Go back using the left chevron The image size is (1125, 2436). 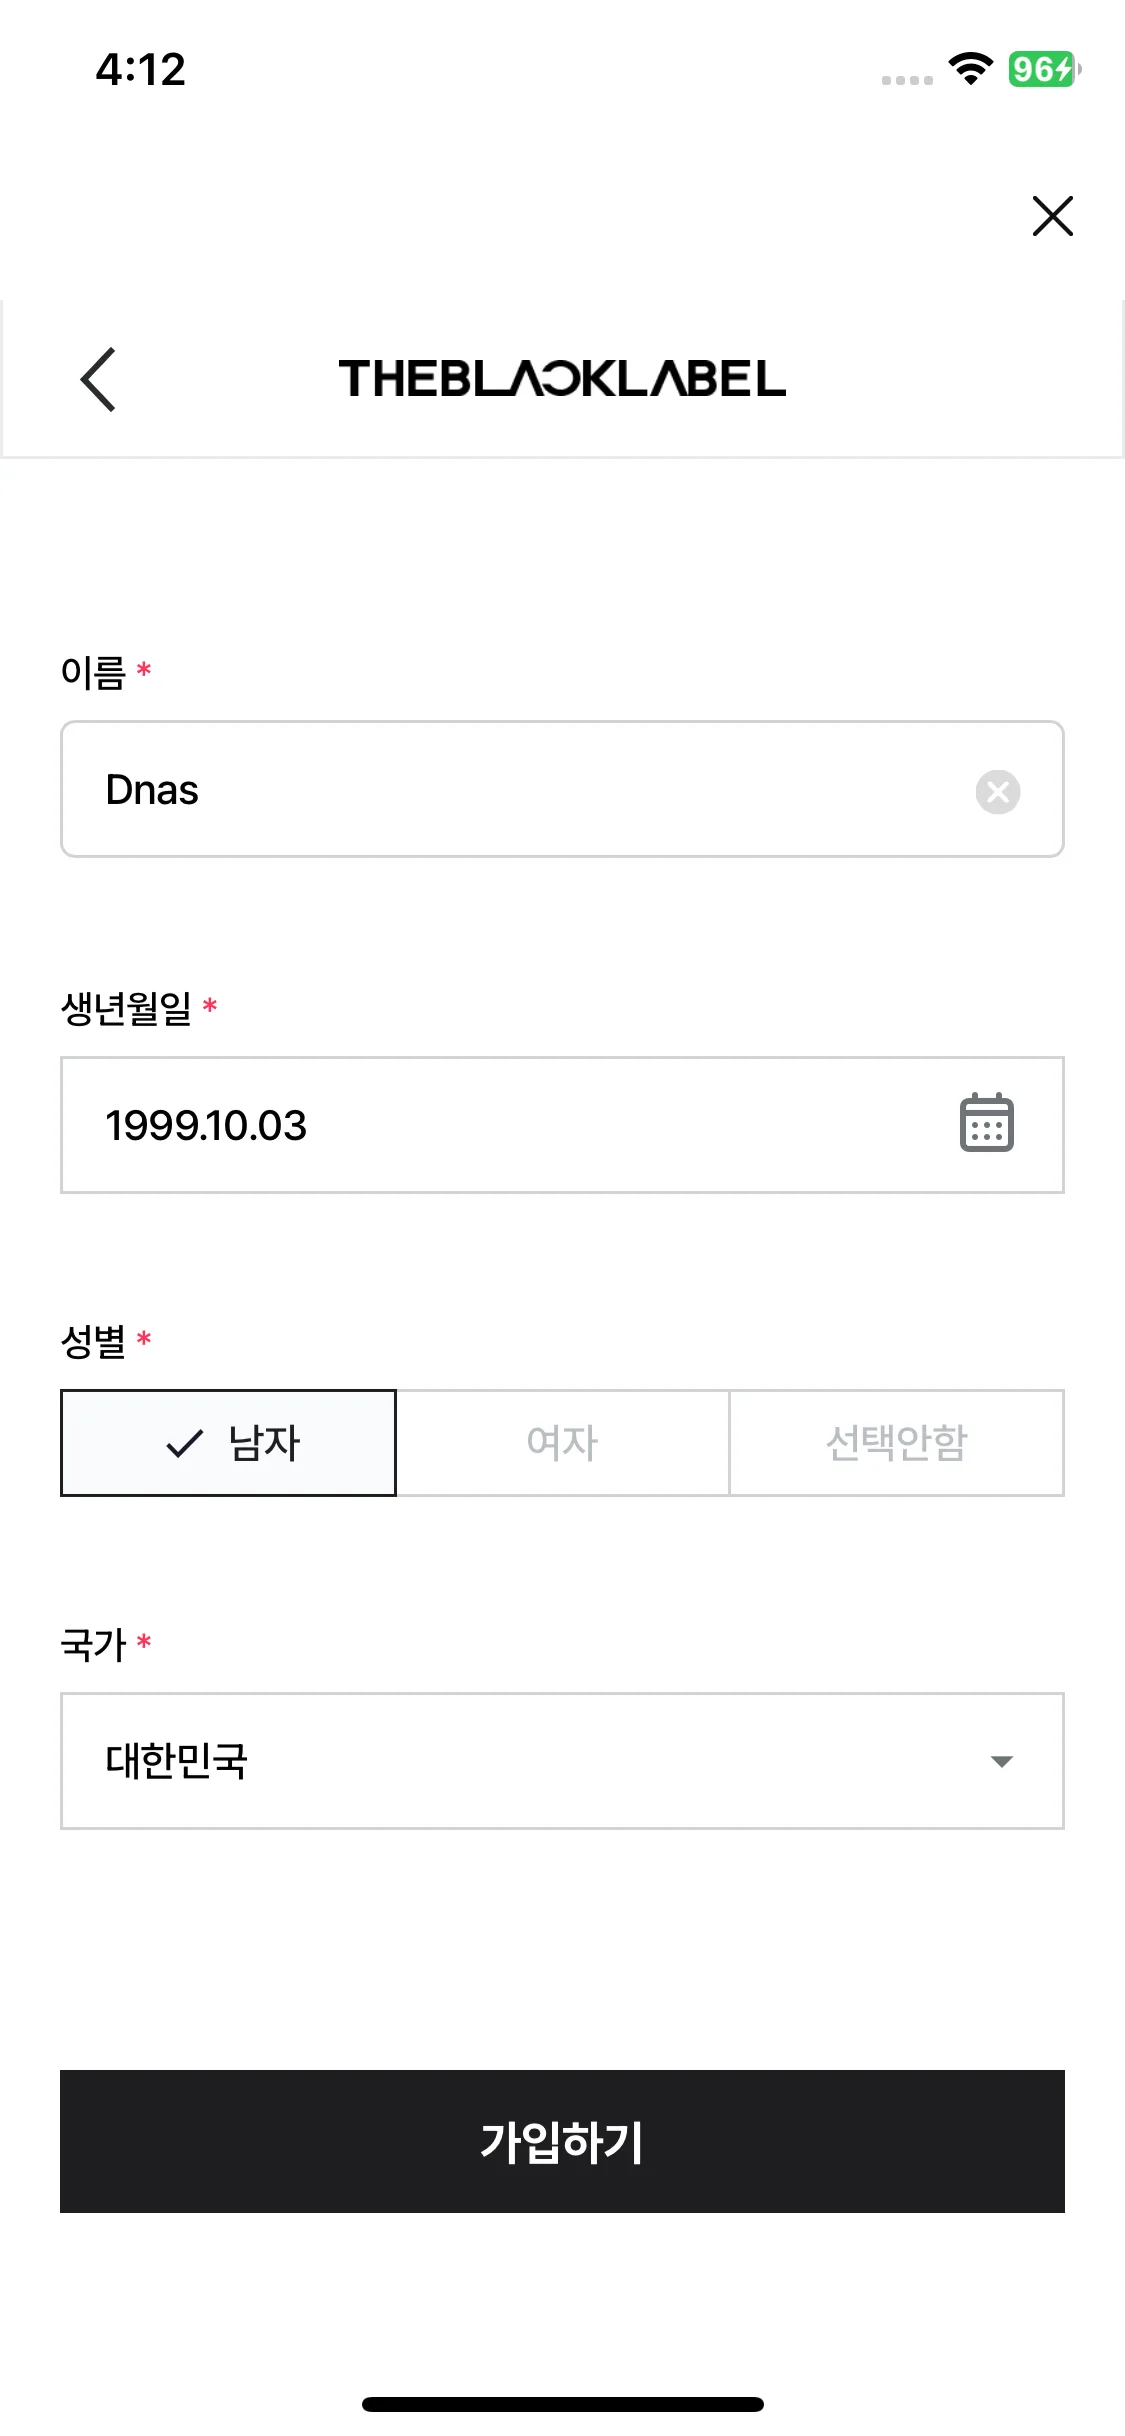tap(98, 380)
